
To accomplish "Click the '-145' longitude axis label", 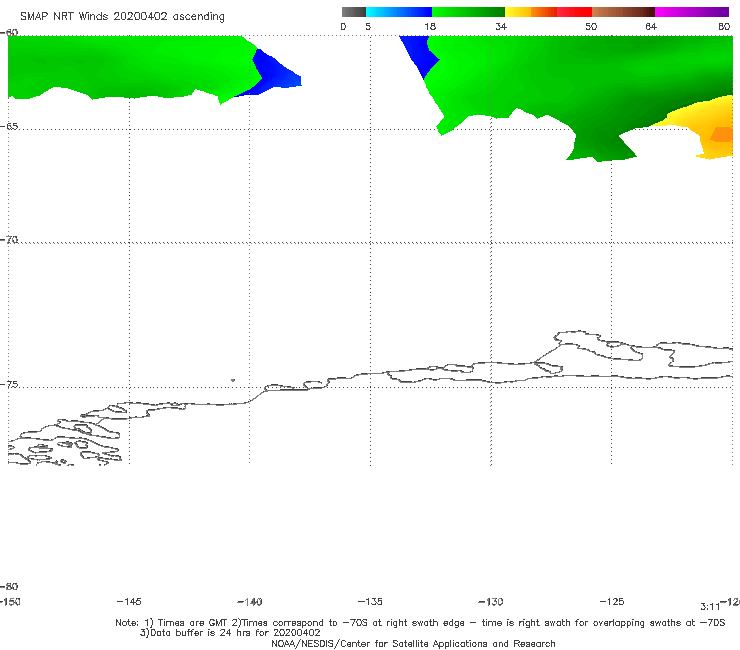I will pyautogui.click(x=129, y=602).
